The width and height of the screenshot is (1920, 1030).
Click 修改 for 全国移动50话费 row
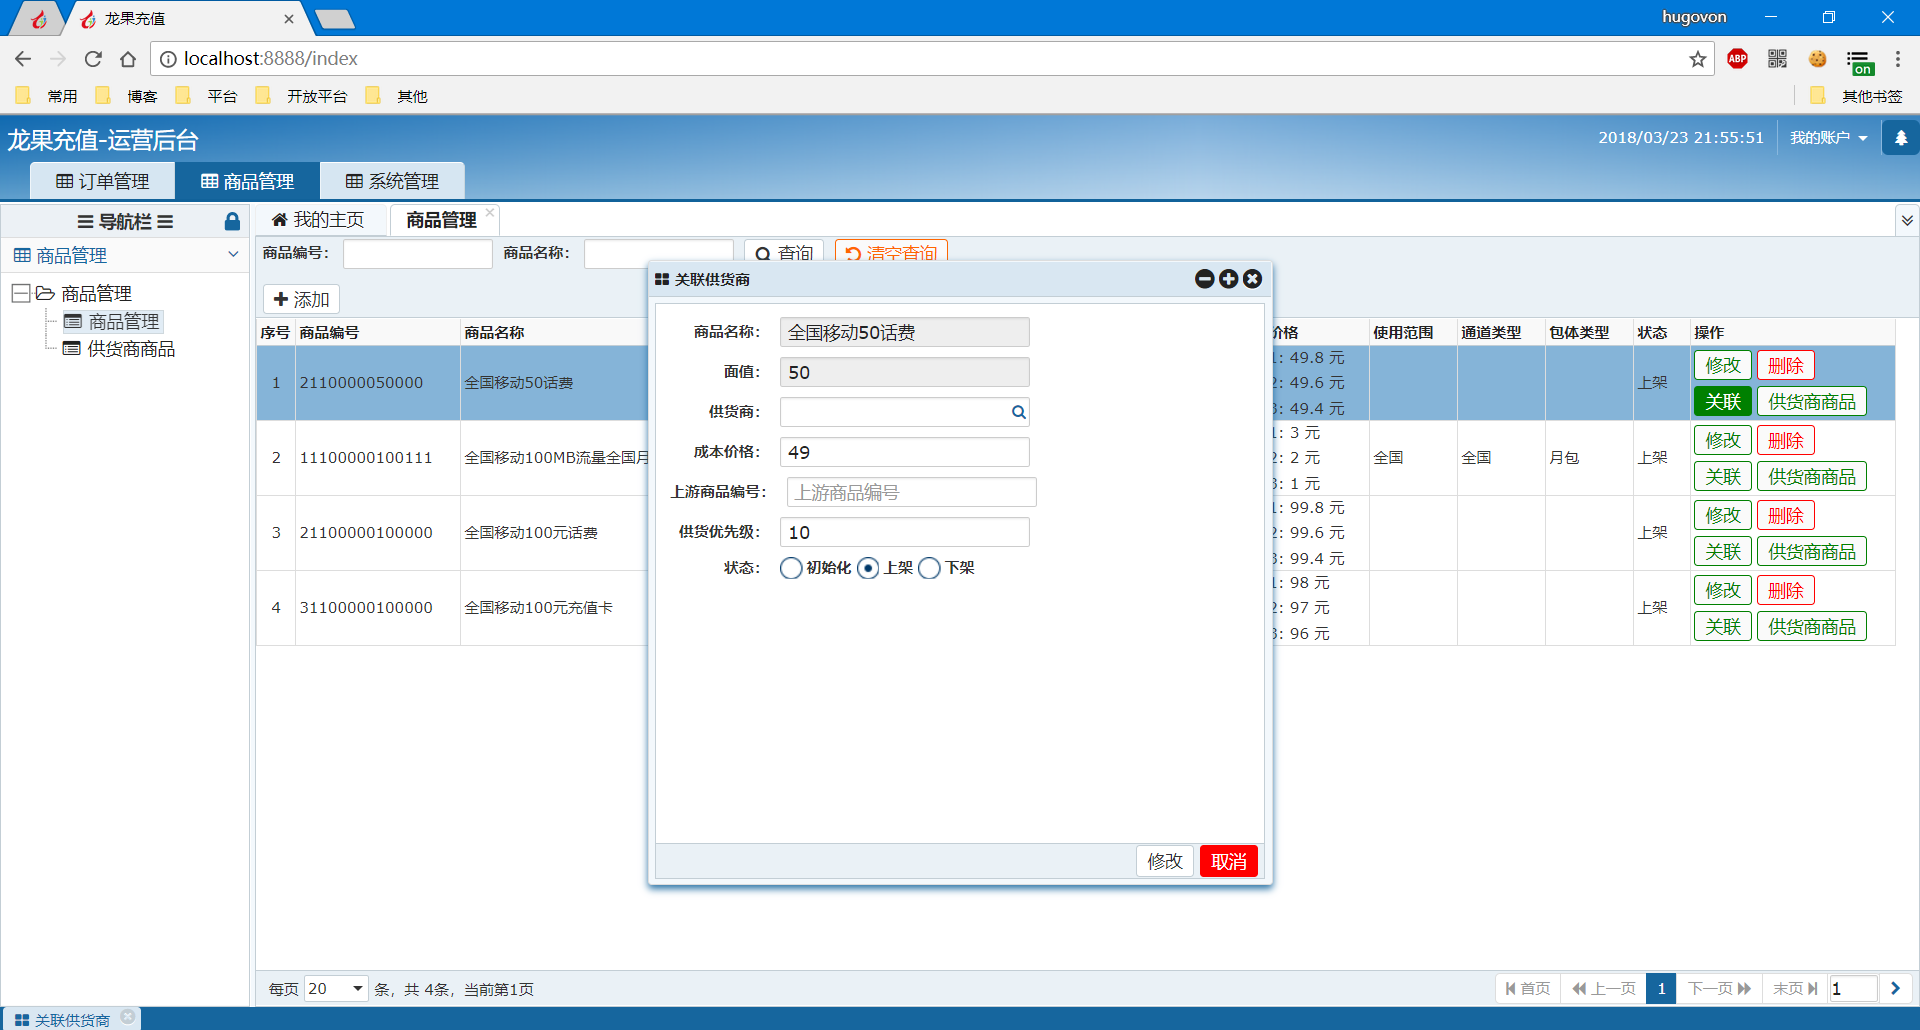pos(1723,366)
